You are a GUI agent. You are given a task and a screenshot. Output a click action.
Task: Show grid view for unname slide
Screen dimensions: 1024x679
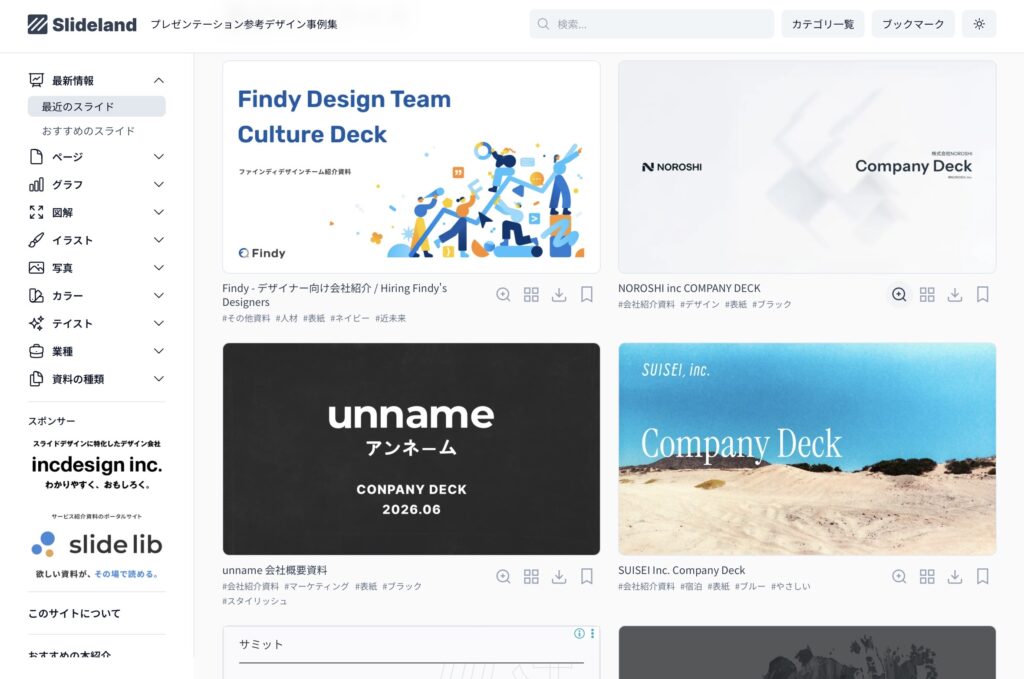coord(531,576)
